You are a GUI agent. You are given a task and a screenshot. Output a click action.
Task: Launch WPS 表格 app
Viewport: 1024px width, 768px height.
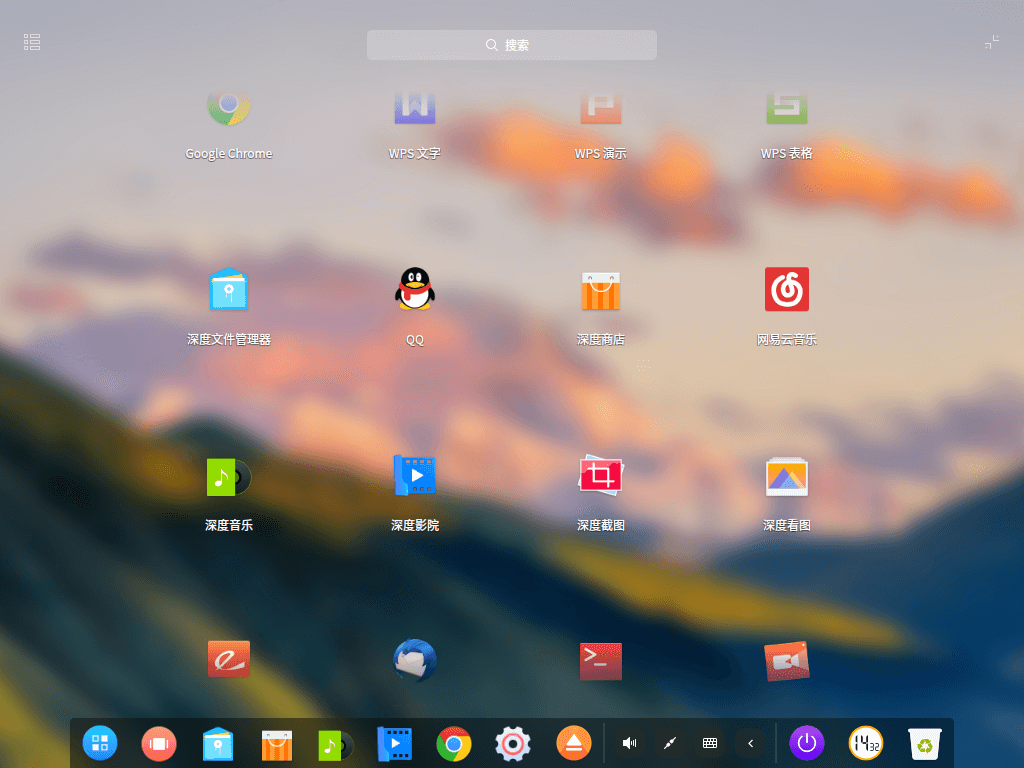coord(787,109)
